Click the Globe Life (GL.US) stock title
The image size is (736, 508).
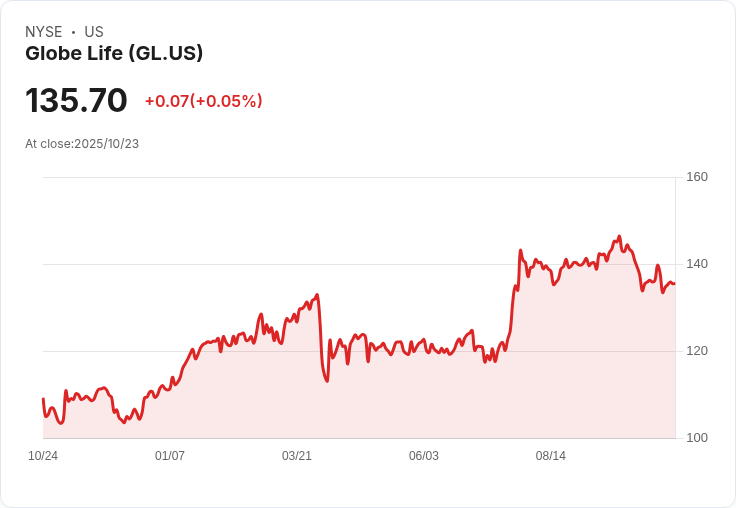pos(114,54)
